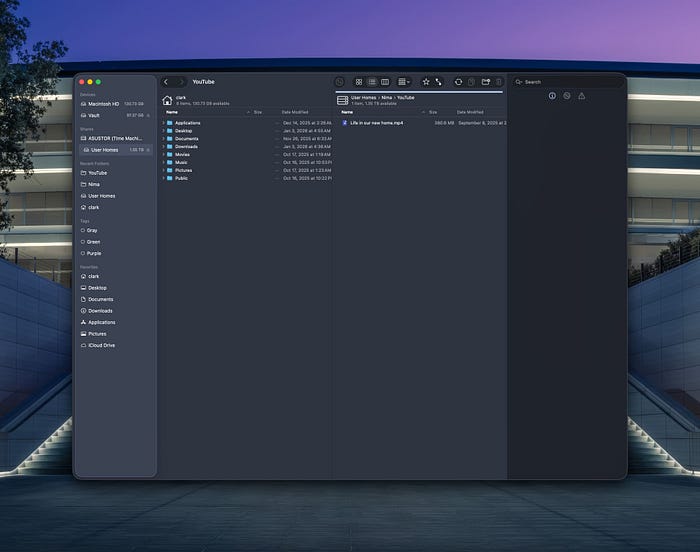Select the Movies folder row

(247, 155)
